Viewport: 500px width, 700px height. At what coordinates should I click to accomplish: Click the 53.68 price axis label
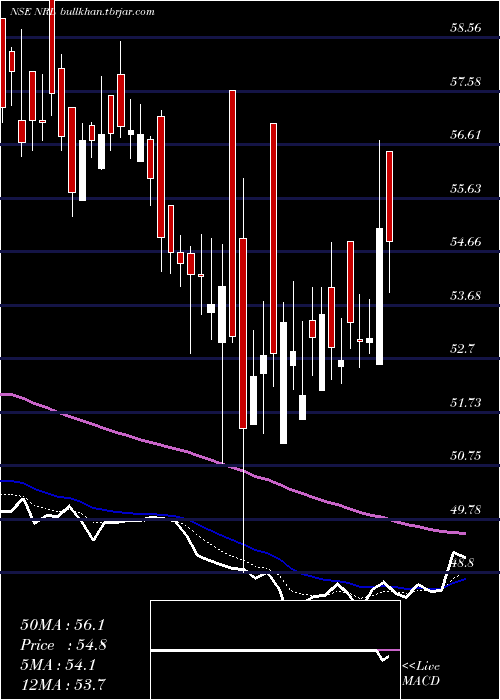(x=465, y=295)
